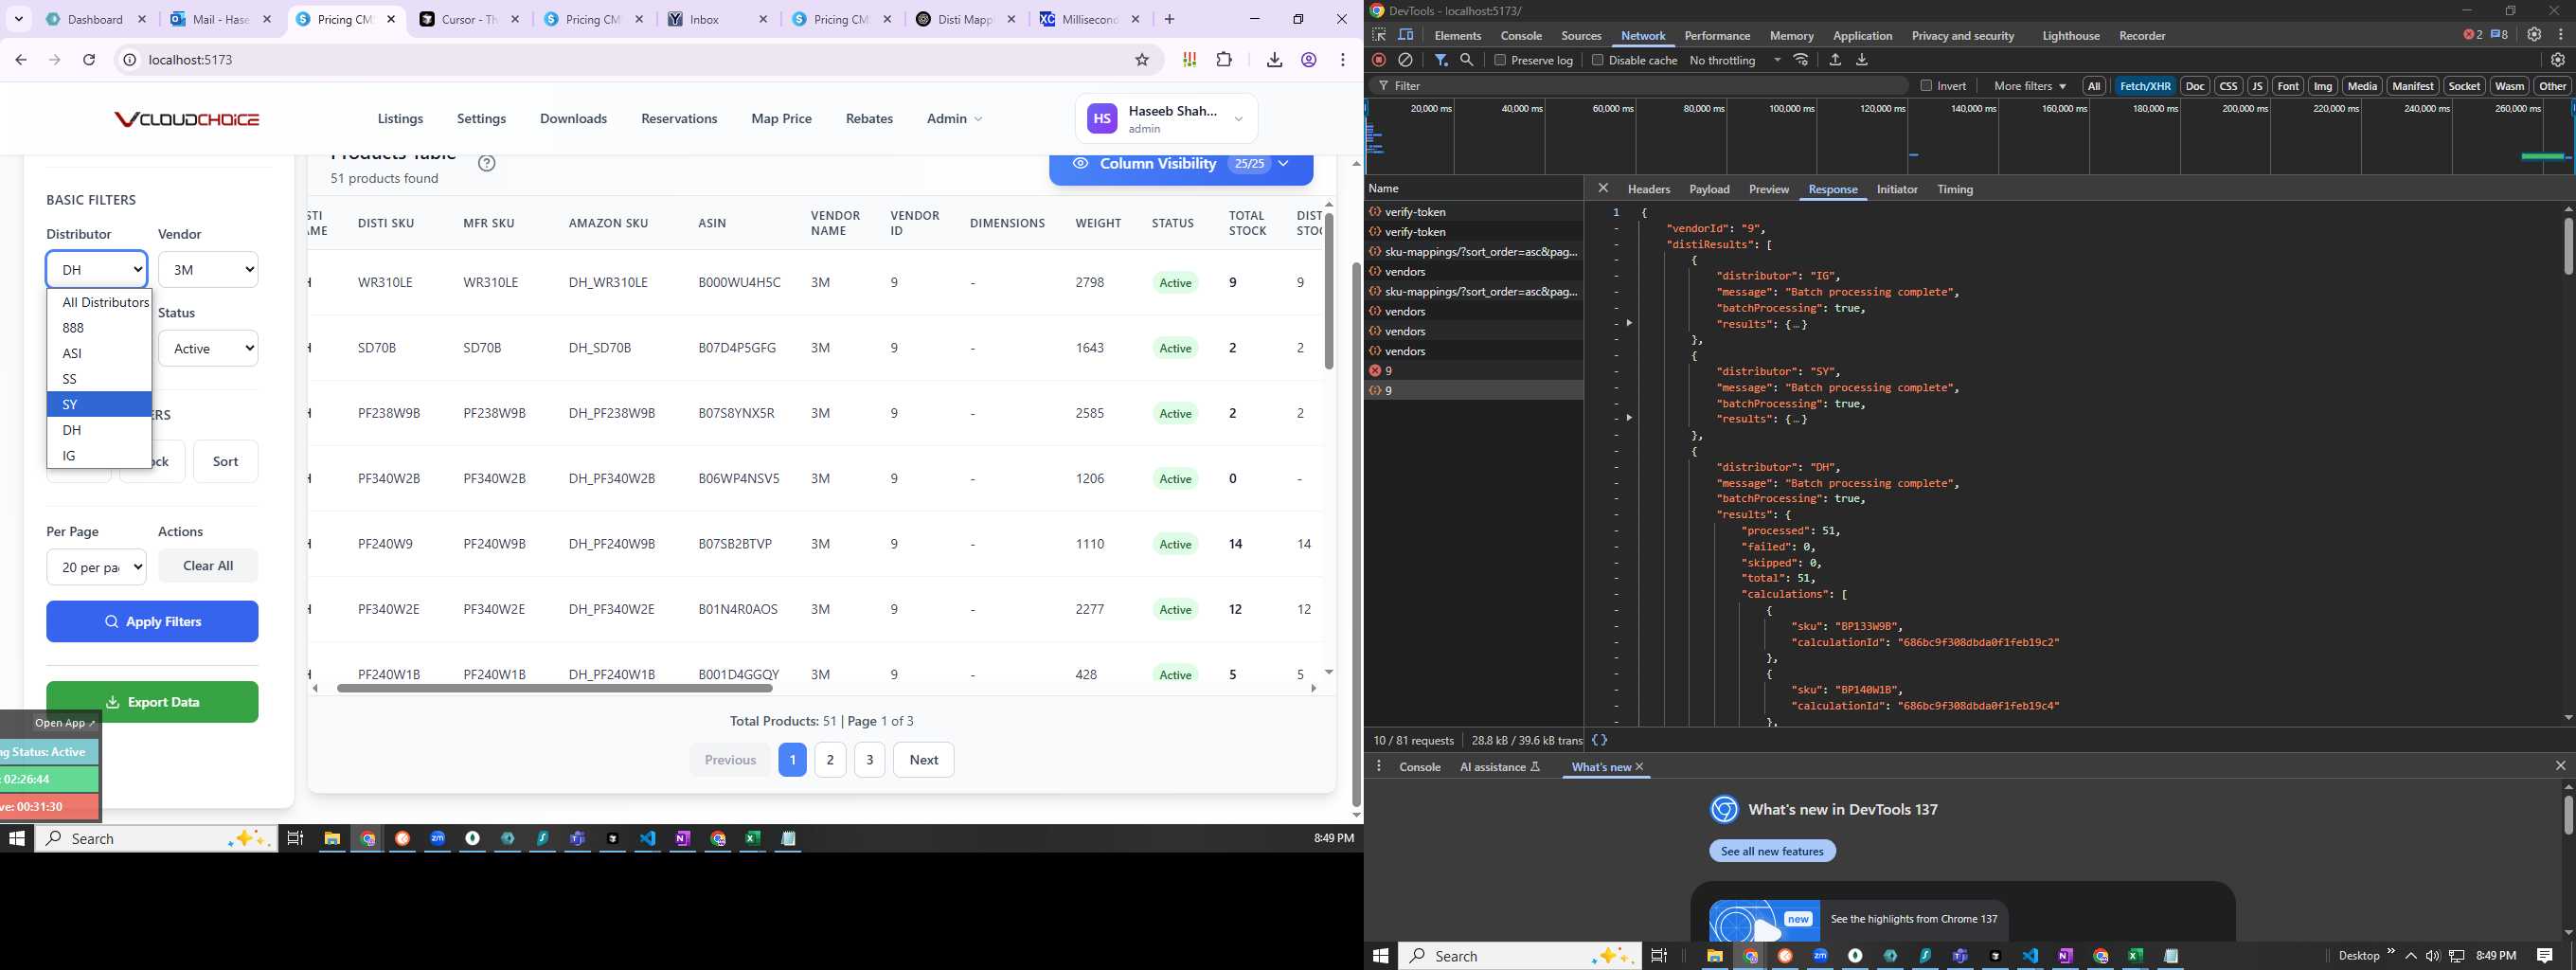The image size is (2576, 970).
Task: Toggle the Socket request type filter
Action: click(2464, 86)
